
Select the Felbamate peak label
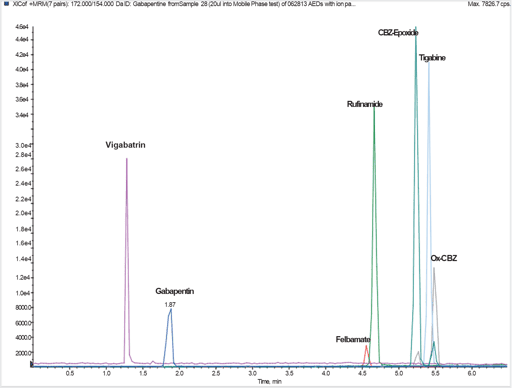(x=353, y=339)
